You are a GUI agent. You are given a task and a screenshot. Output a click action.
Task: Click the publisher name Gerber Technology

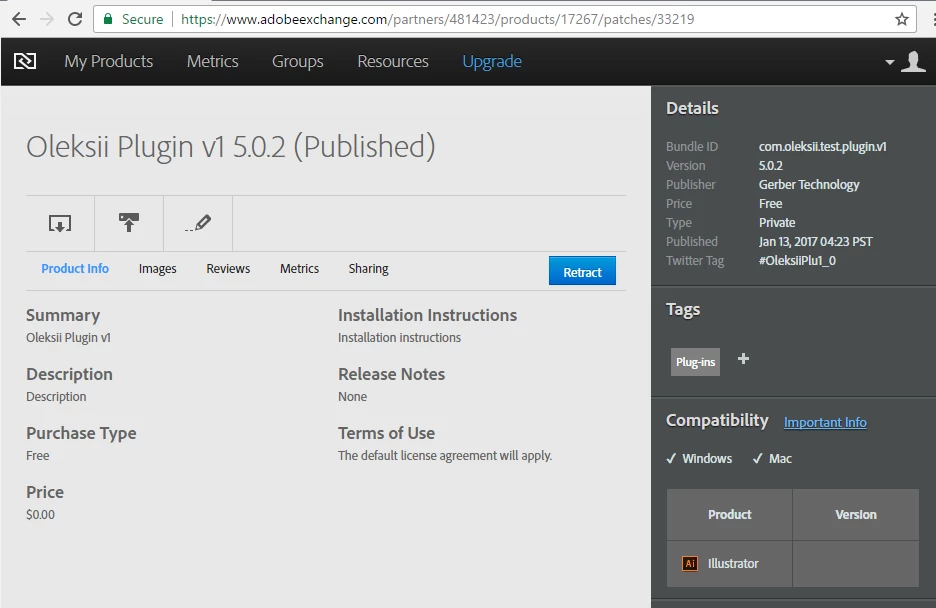(x=809, y=185)
